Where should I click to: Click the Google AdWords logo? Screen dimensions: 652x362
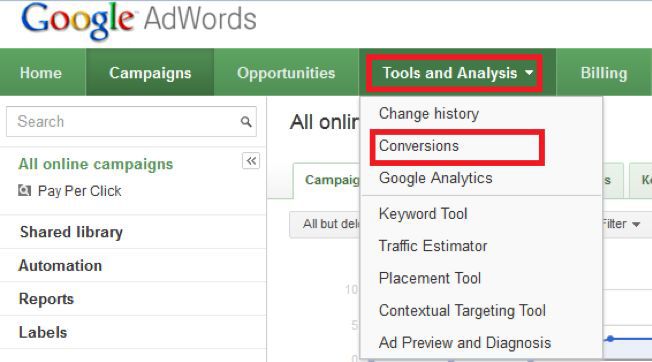point(139,20)
